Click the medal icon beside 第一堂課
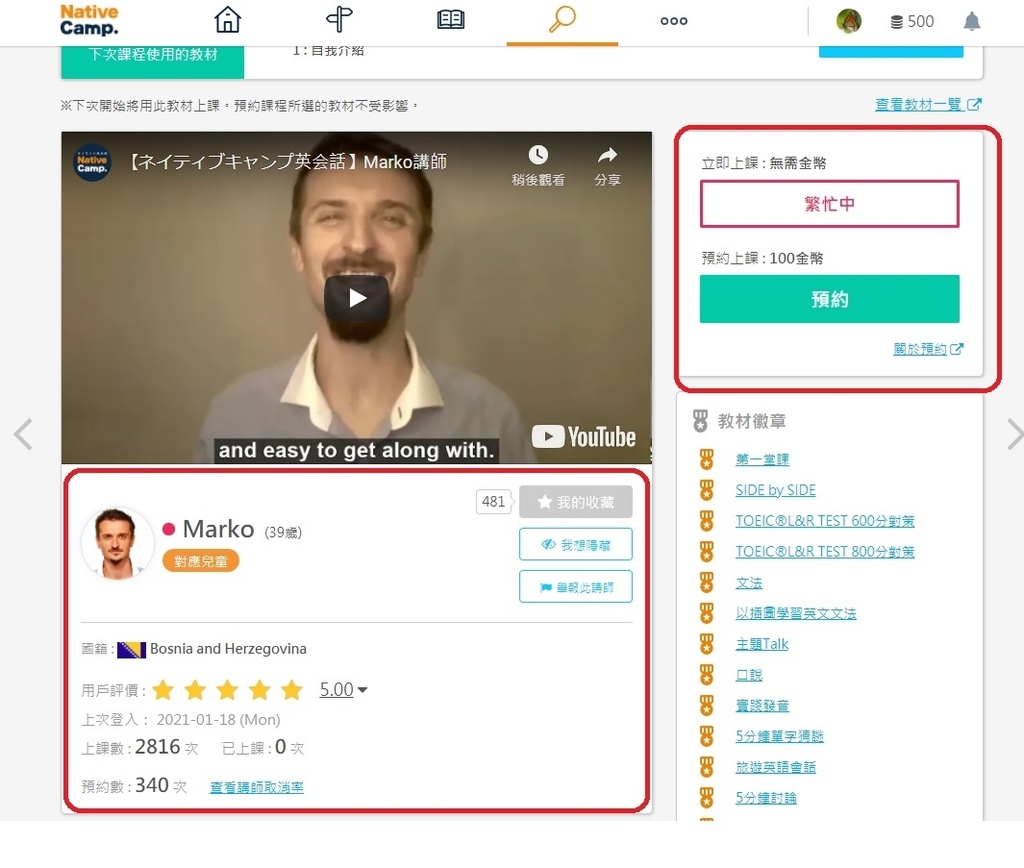 pyautogui.click(x=706, y=459)
